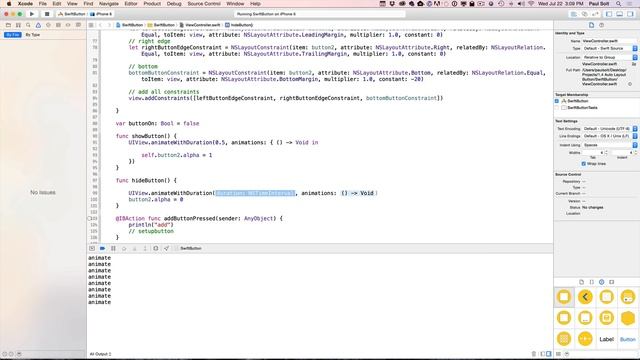Open the SwiftButton scheme selector
The height and width of the screenshot is (360, 640).
pyautogui.click(x=72, y=14)
